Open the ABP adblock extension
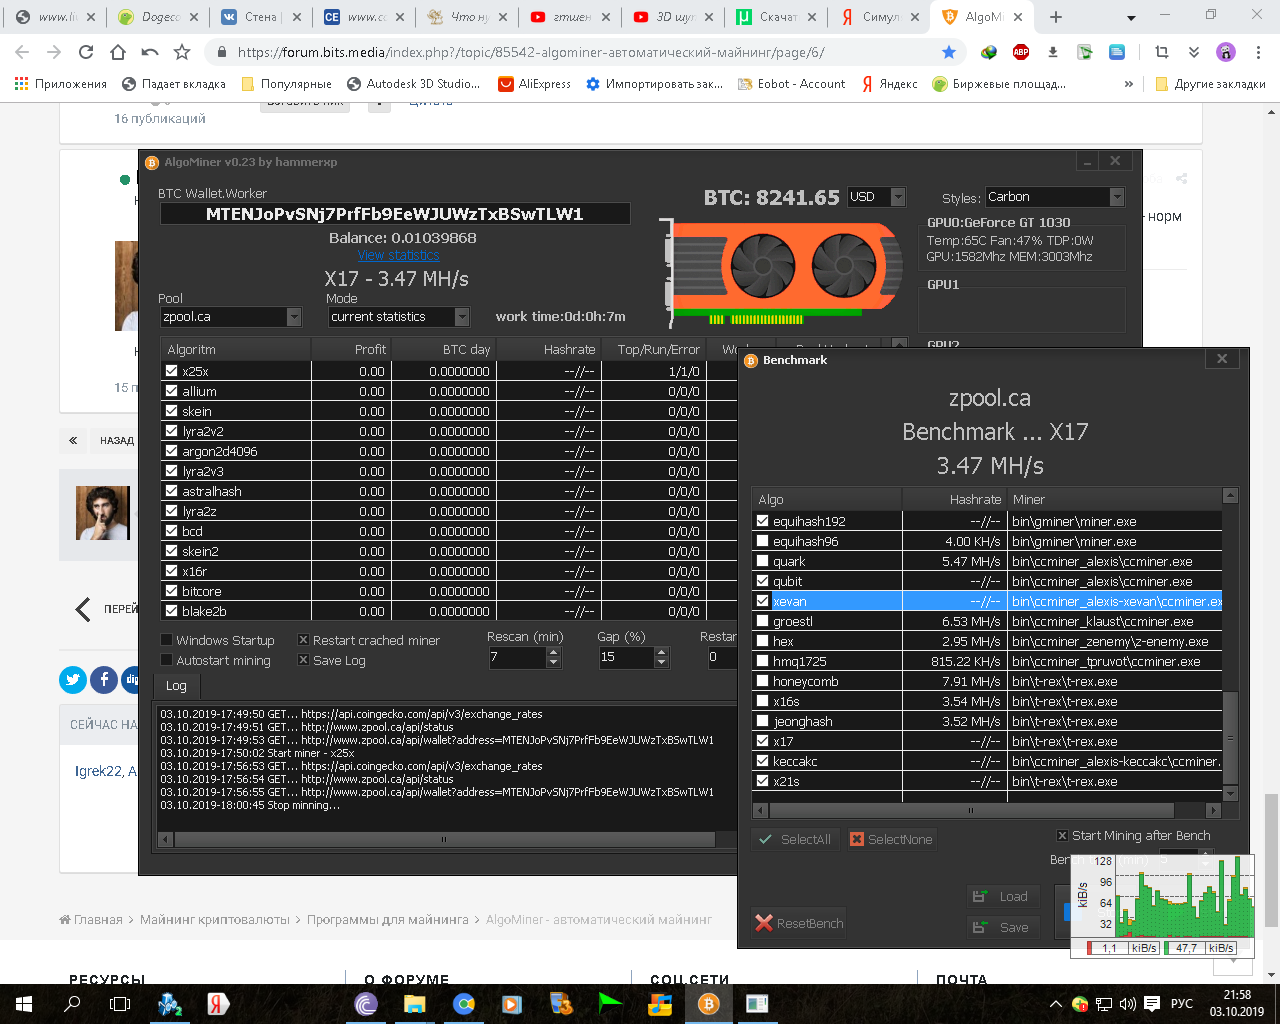 coord(1021,52)
